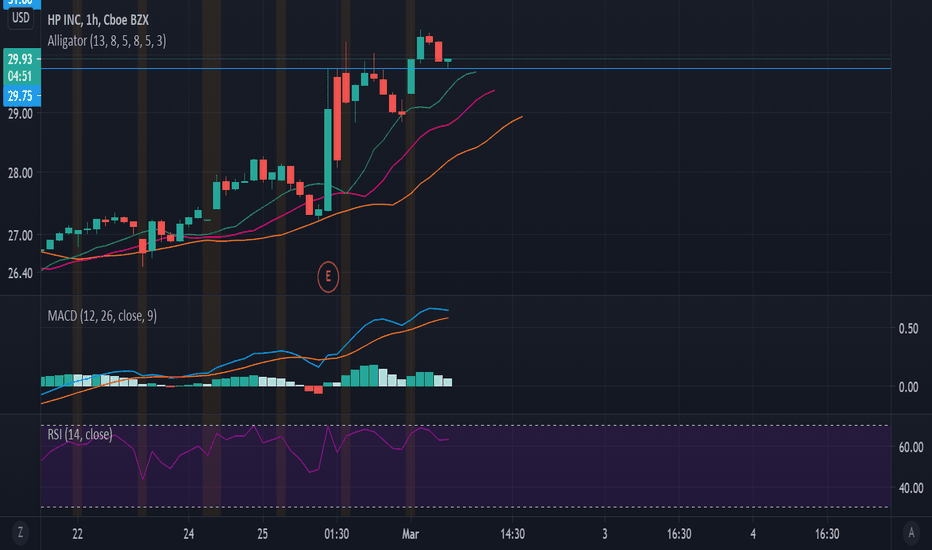Click the 04:51 countdown label
Screen dimensions: 932x550
(21, 76)
